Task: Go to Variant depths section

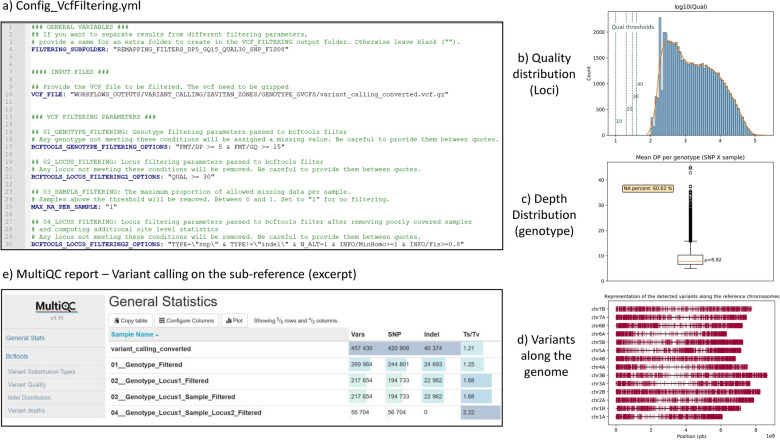Action: tap(26, 410)
